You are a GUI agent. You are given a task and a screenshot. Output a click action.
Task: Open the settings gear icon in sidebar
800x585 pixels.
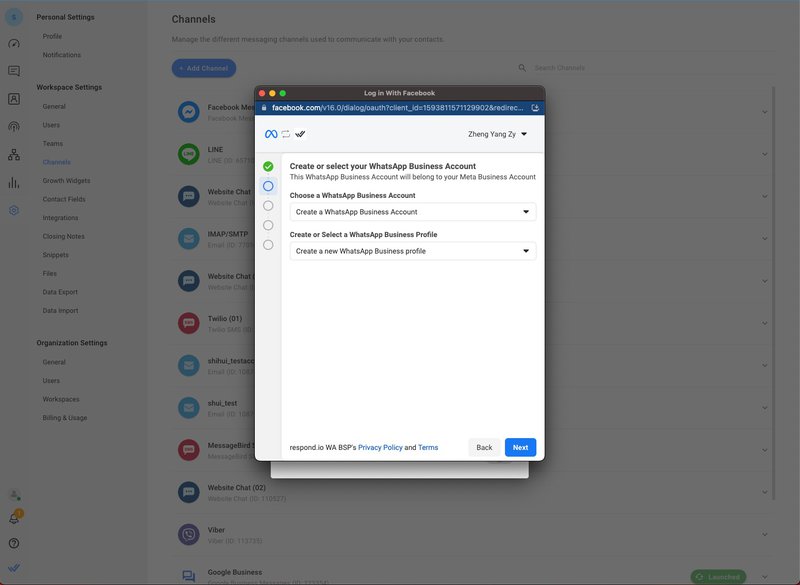click(x=14, y=210)
